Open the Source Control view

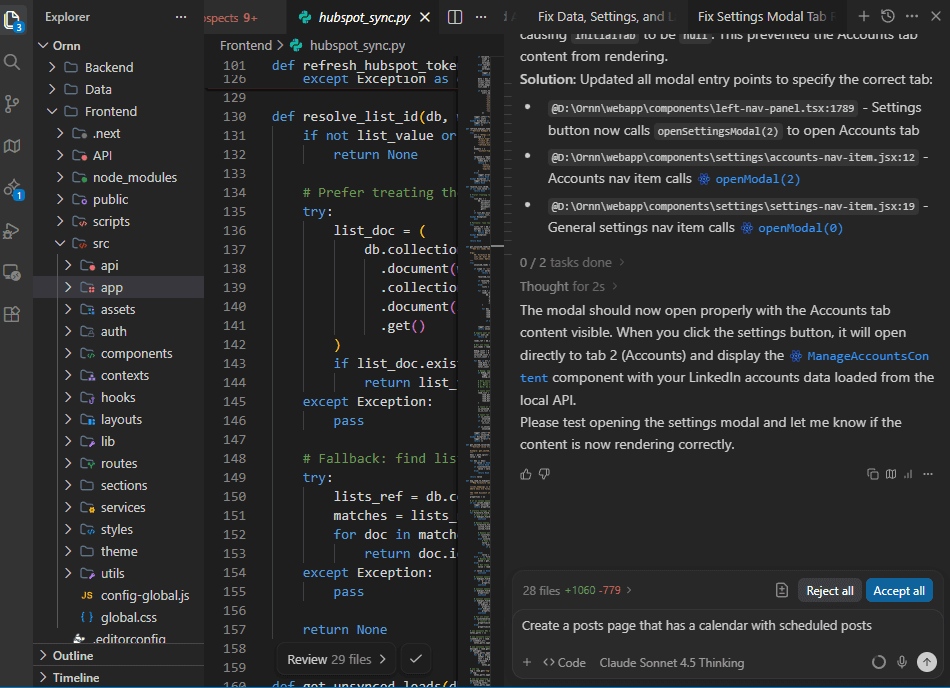tap(12, 104)
